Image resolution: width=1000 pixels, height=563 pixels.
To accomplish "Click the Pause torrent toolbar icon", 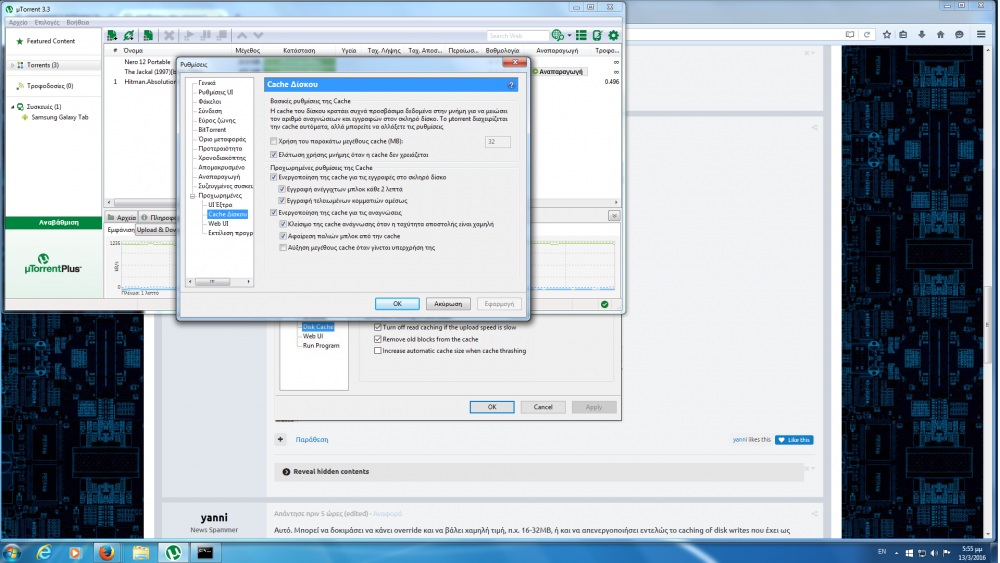I will (205, 35).
